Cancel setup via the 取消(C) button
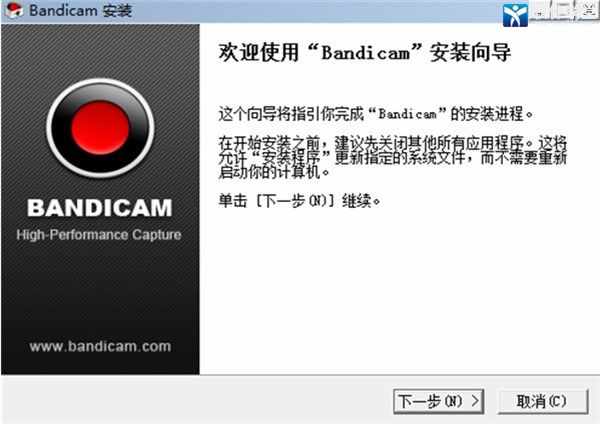Viewport: 600px width, 424px height. coord(543,401)
